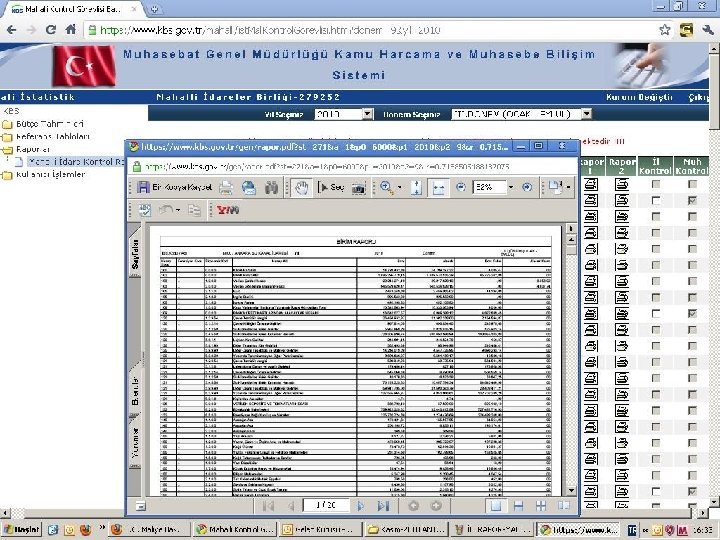This screenshot has height=540, width=720.
Task: Open the Windows Başlat start button
Action: click(21, 529)
